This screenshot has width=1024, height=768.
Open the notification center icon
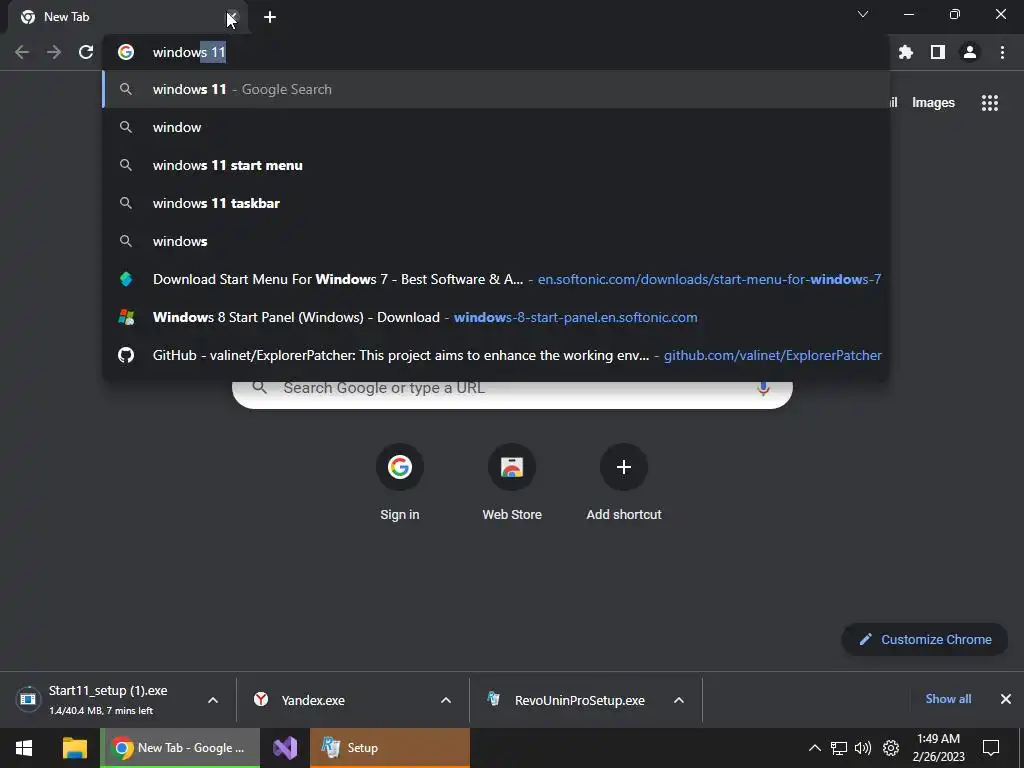point(991,748)
